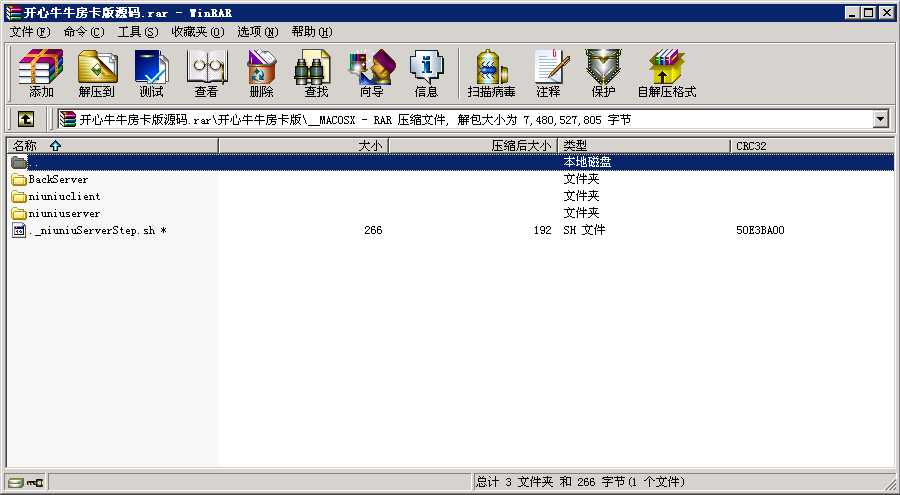Sort by the 名称 column header
The image size is (900, 495).
pyautogui.click(x=112, y=146)
